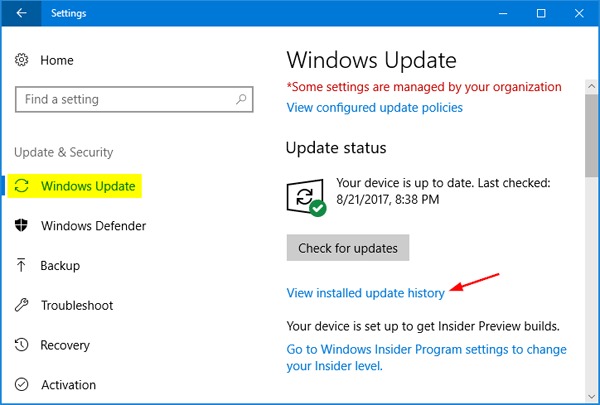Image resolution: width=600 pixels, height=405 pixels.
Task: Click the update status sync icon with green check
Action: pos(306,199)
